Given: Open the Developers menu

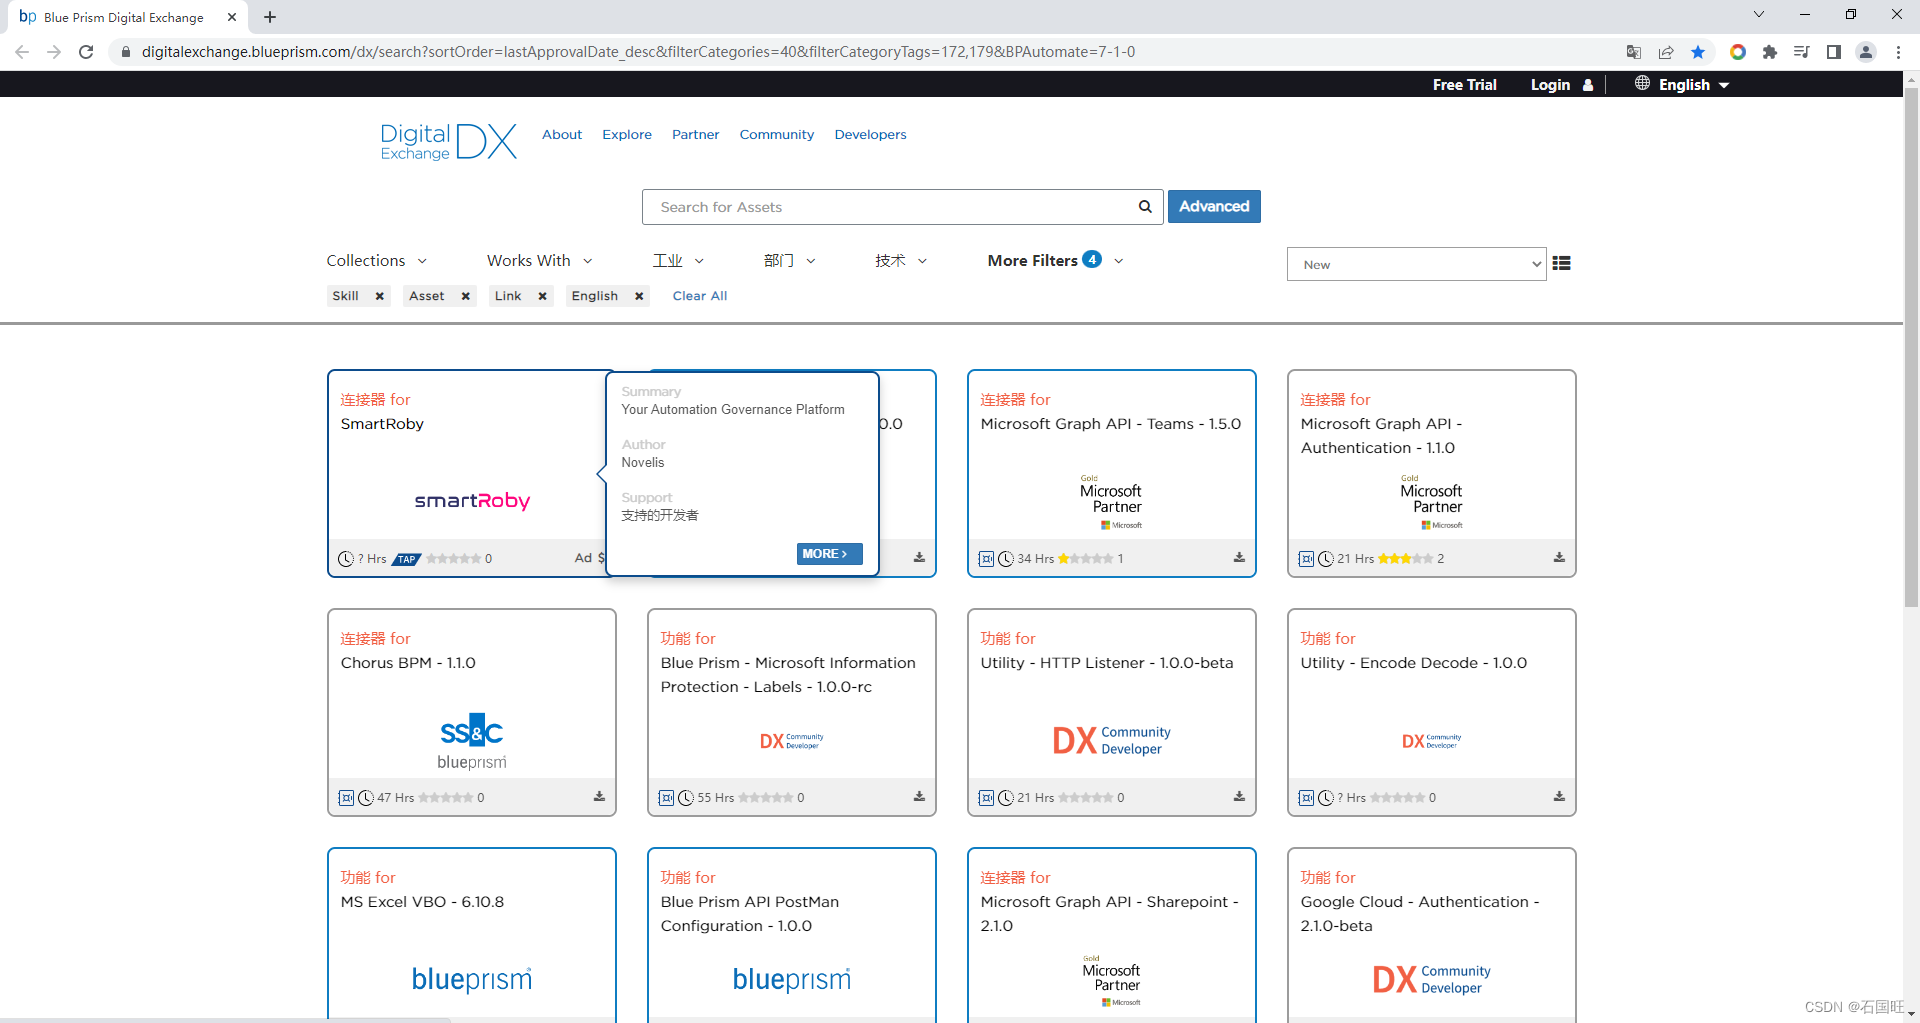Looking at the screenshot, I should pyautogui.click(x=870, y=134).
